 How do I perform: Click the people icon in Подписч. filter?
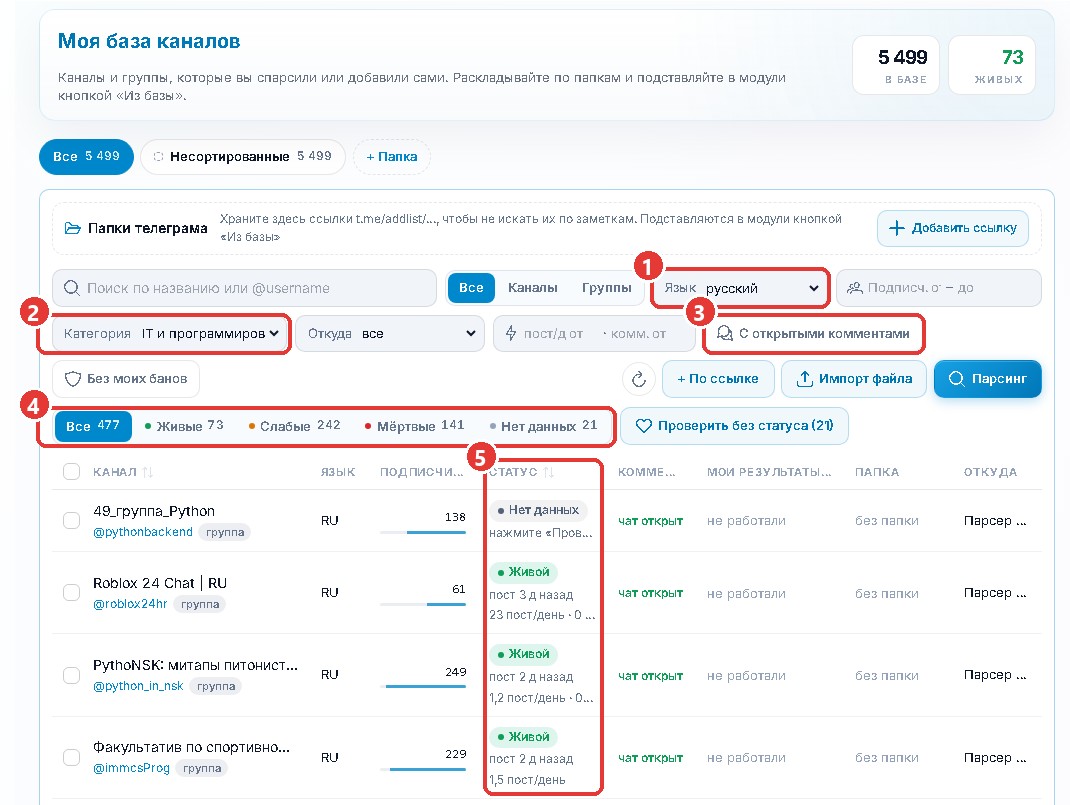tap(854, 288)
